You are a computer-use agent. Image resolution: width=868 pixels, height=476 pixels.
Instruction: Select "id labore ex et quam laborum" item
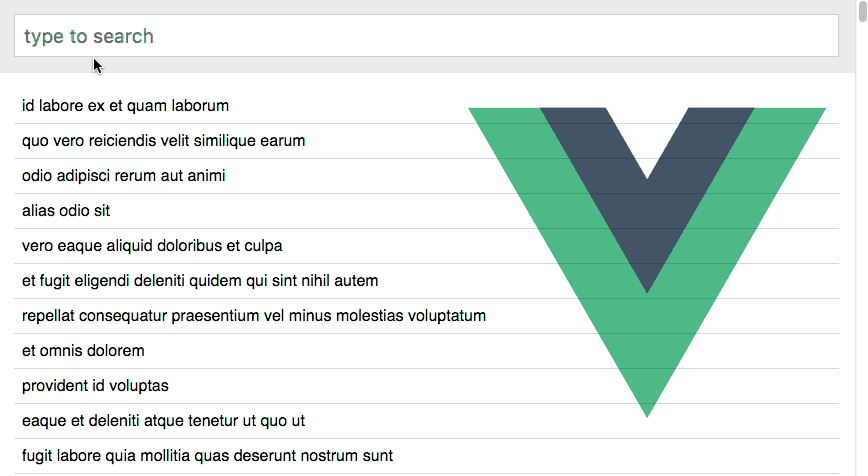[126, 106]
